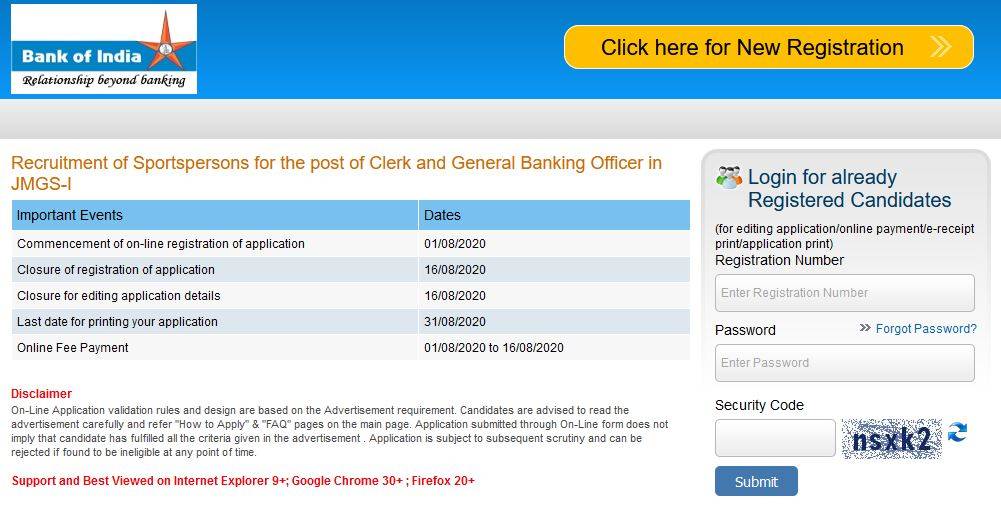Image resolution: width=1001 pixels, height=532 pixels.
Task: Click the Bank of India logo
Action: [x=104, y=49]
